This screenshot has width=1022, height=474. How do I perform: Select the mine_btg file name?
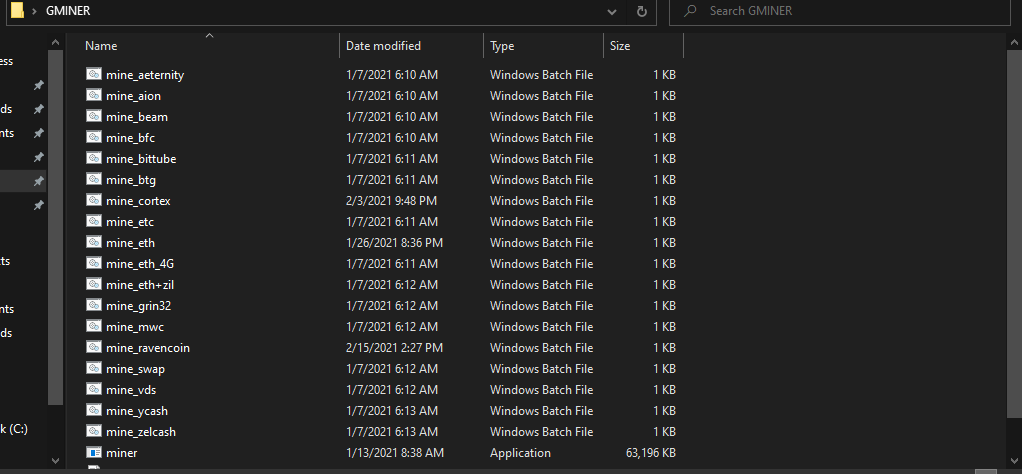click(130, 180)
